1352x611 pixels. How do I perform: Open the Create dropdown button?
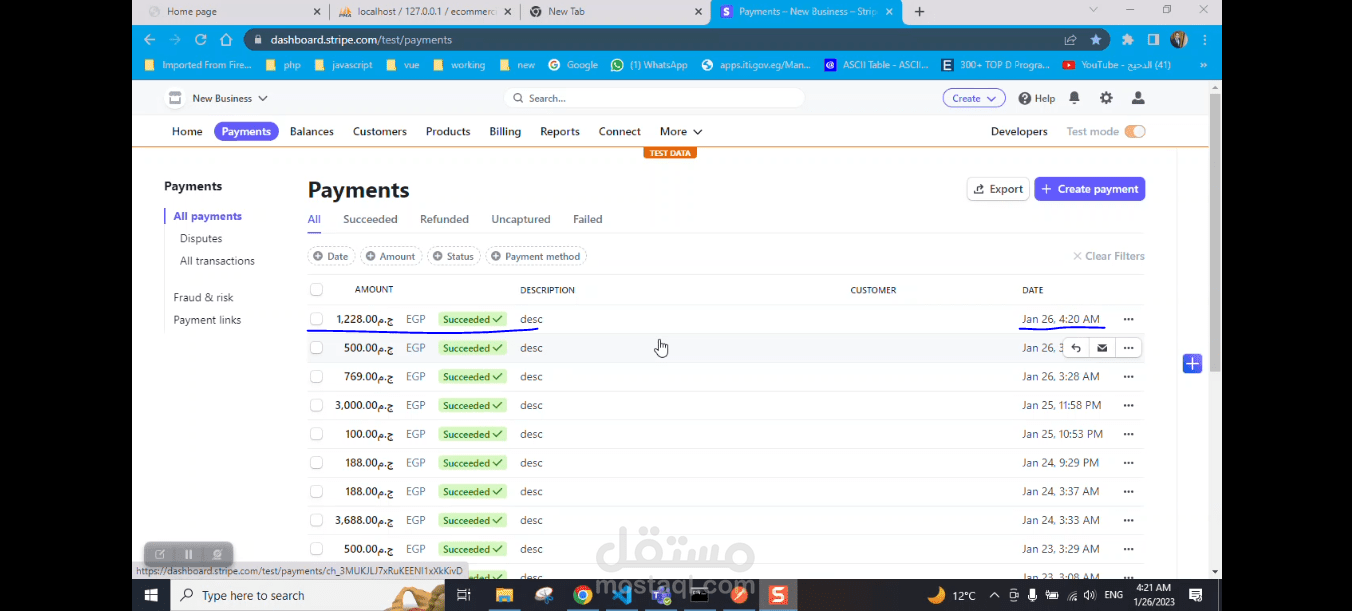pos(973,98)
